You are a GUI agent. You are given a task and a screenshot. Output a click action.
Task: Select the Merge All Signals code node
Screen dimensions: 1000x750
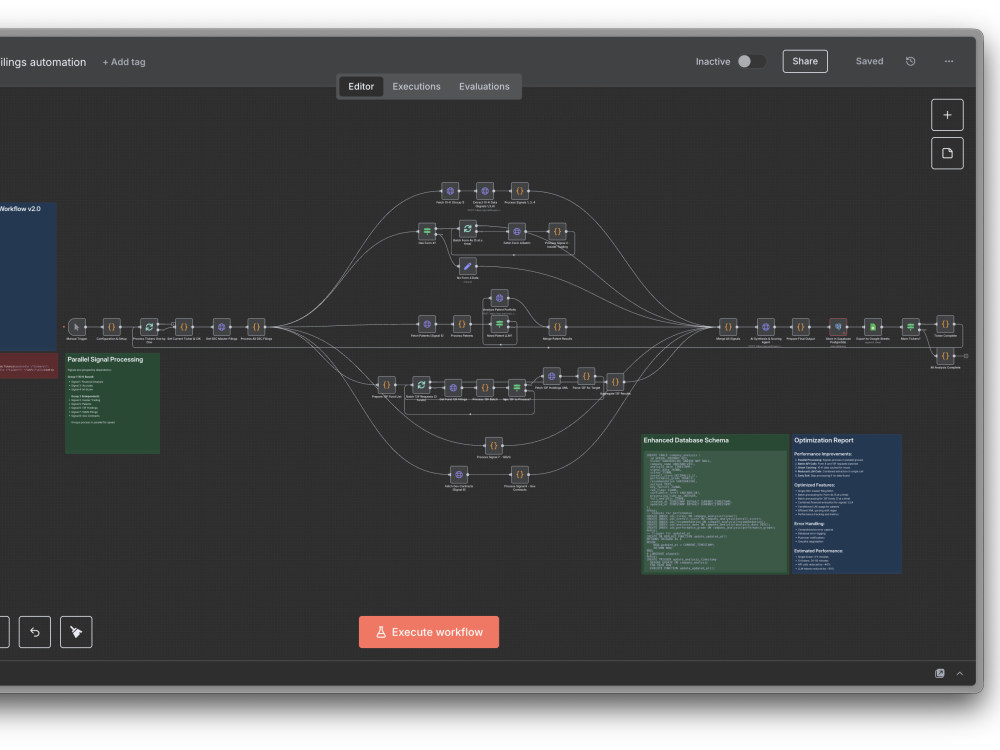[728, 327]
